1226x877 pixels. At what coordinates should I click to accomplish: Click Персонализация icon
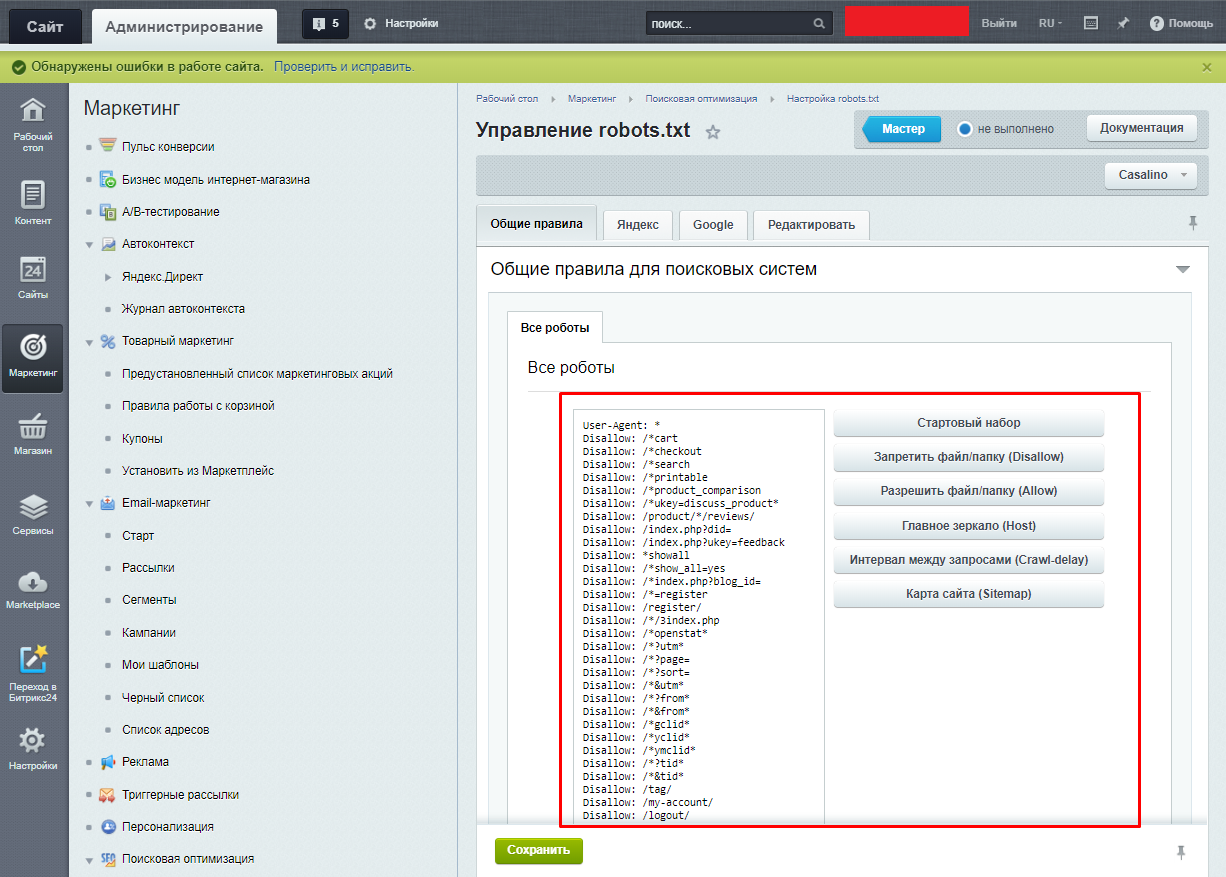(107, 827)
